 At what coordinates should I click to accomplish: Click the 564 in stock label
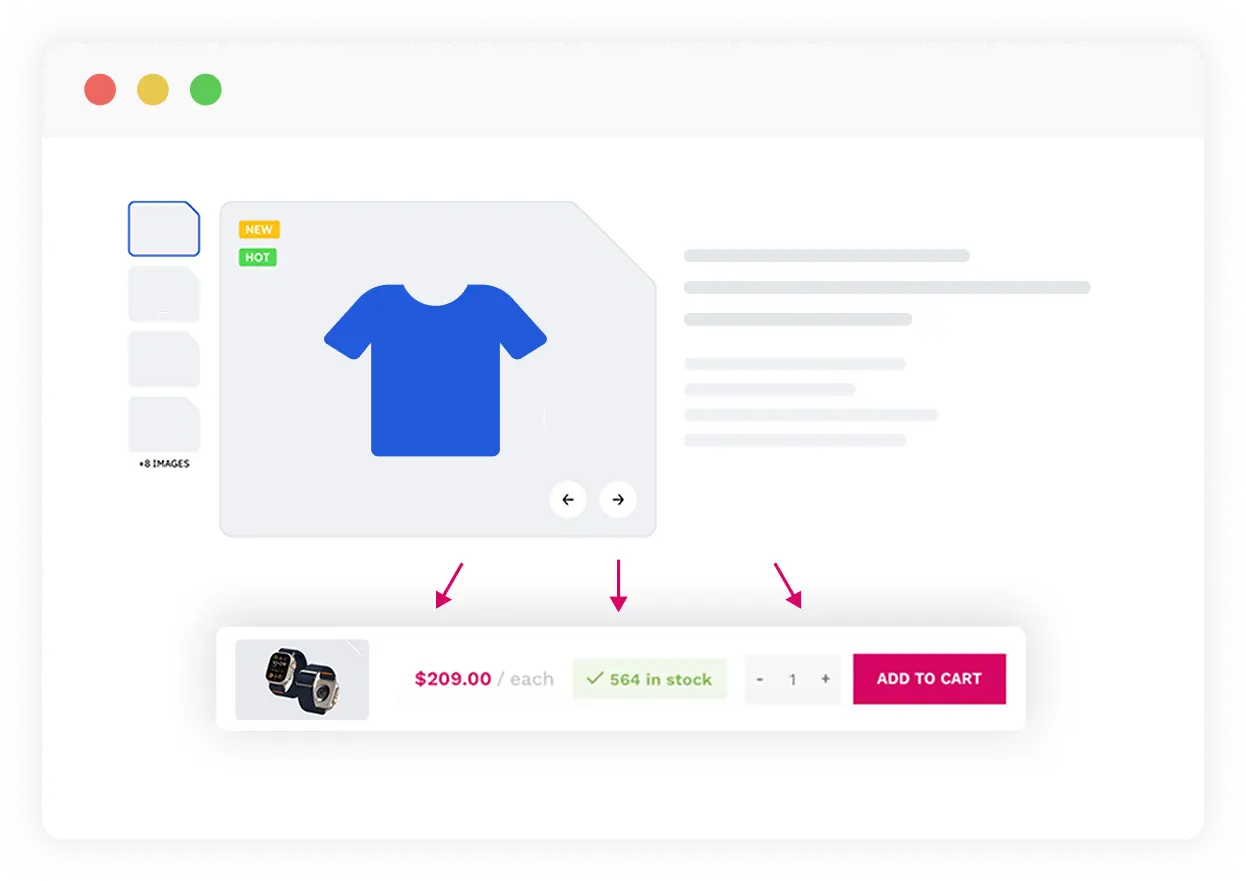pos(660,679)
